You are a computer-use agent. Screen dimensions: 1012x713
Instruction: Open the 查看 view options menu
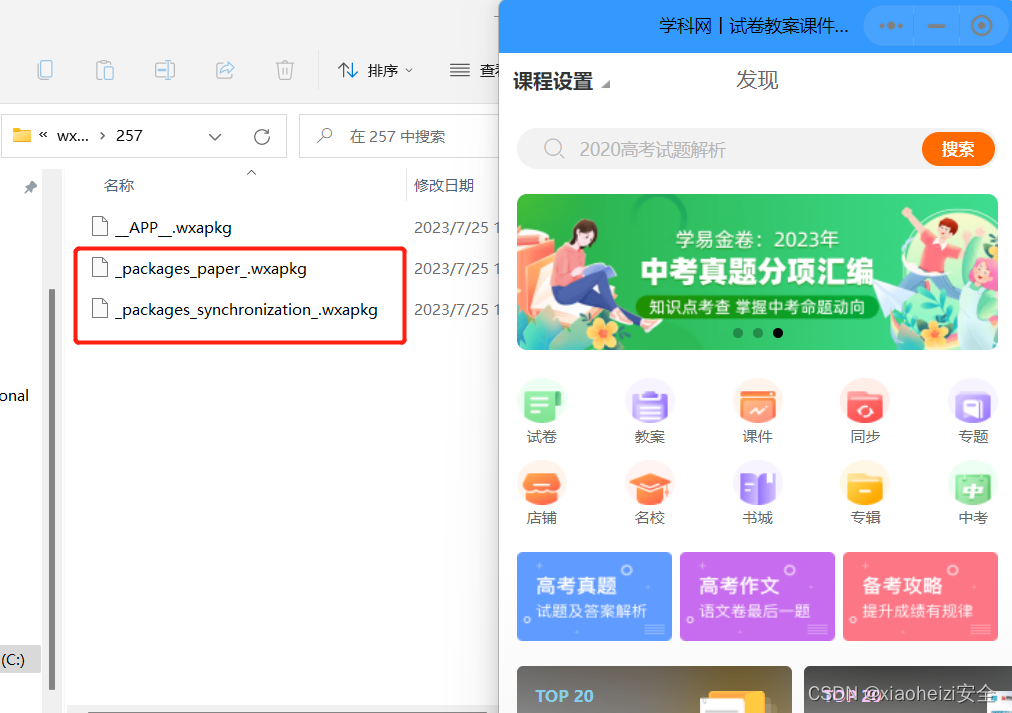point(474,70)
